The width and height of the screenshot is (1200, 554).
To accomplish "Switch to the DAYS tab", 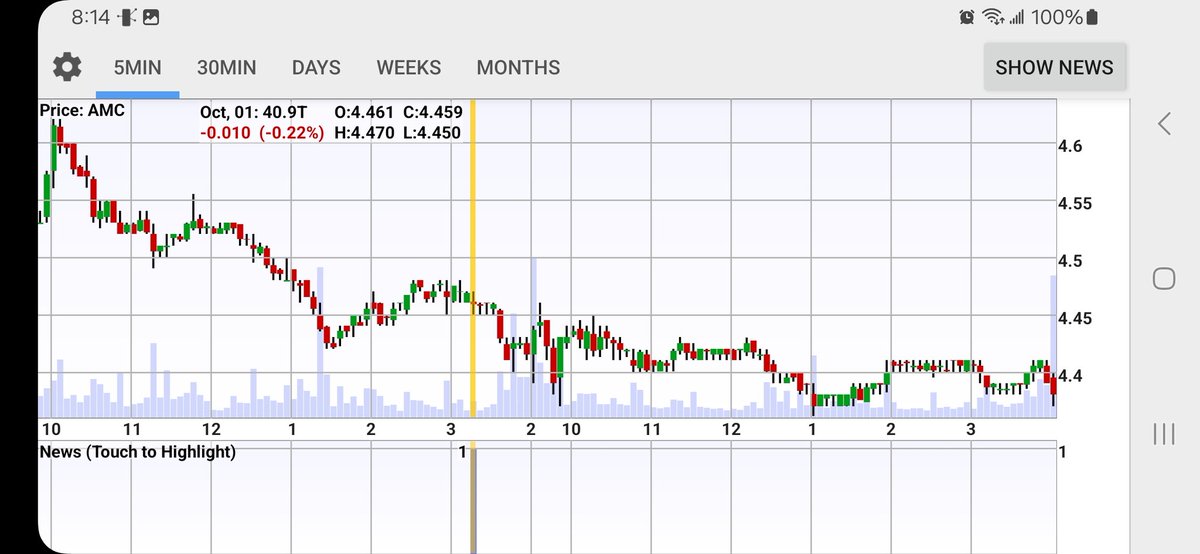I will (x=316, y=68).
